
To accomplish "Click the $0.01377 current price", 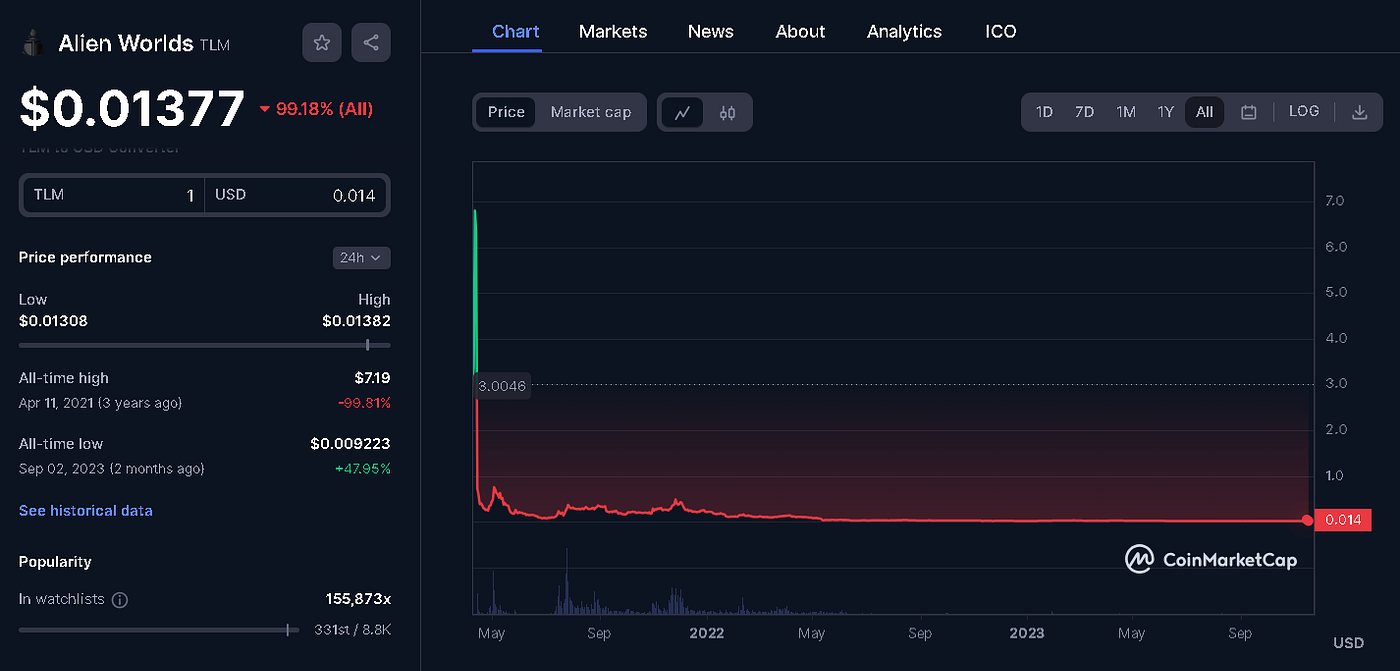I will point(132,109).
